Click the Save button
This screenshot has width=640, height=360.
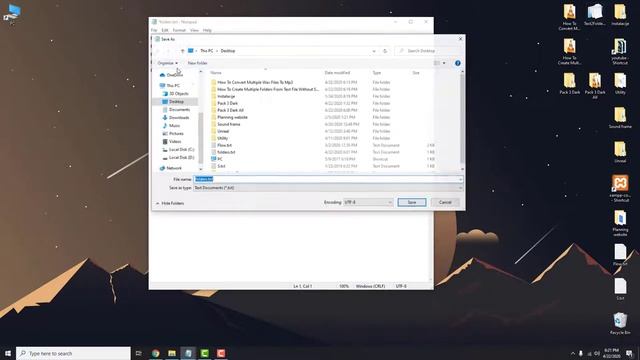click(x=412, y=202)
